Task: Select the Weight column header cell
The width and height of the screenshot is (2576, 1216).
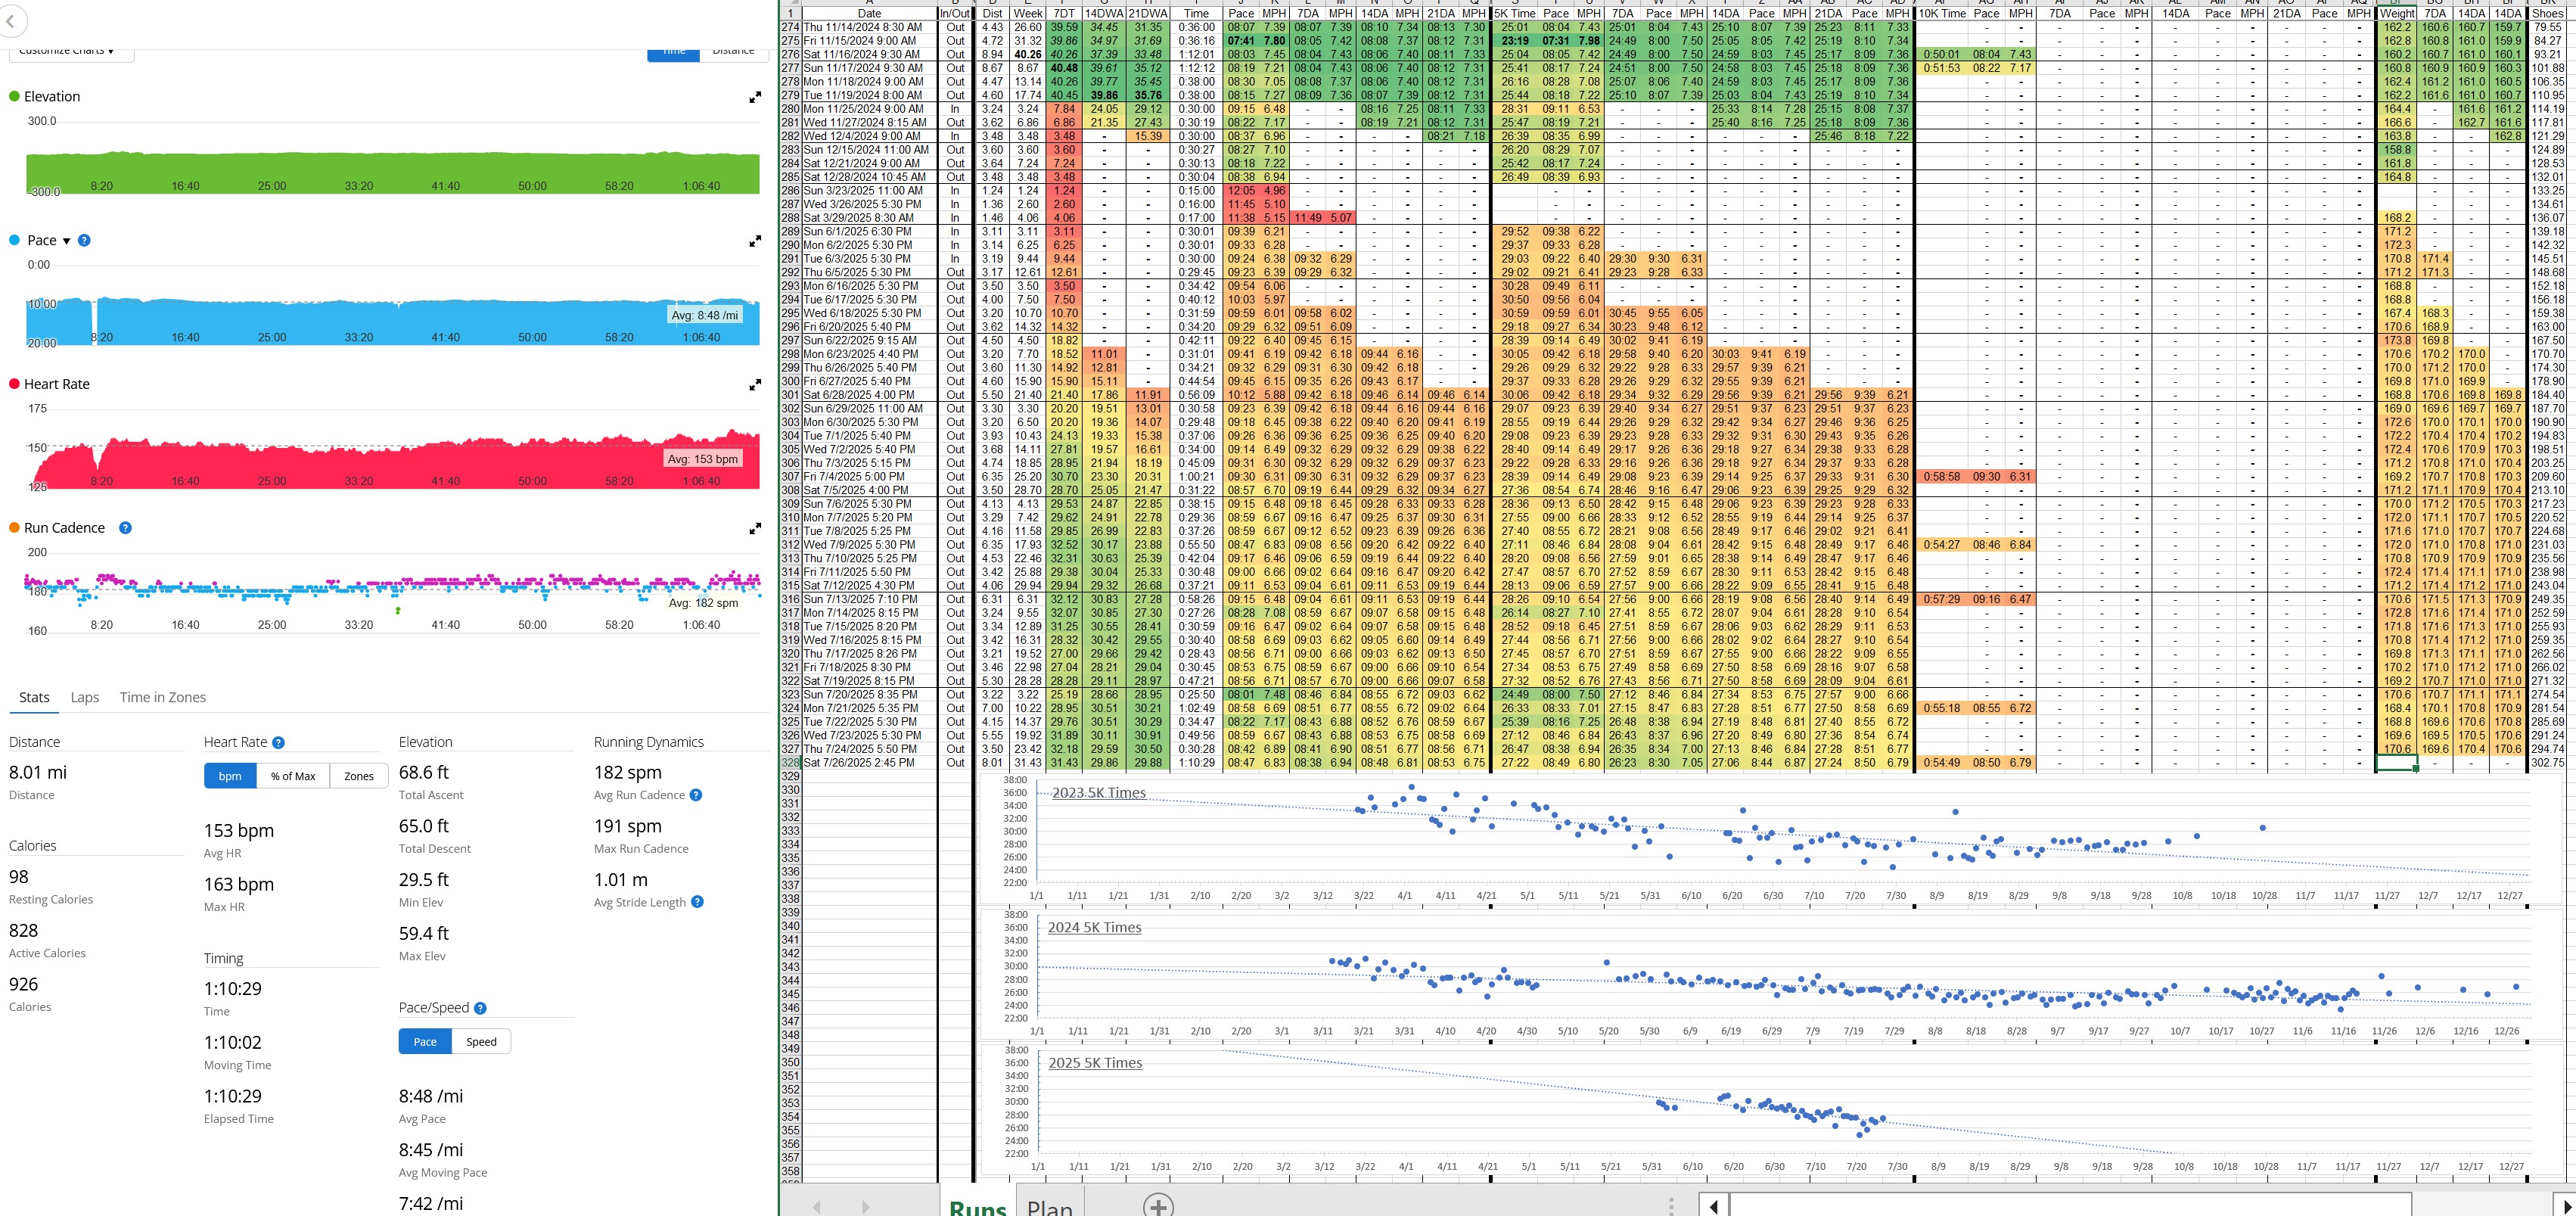Action: click(x=2397, y=14)
